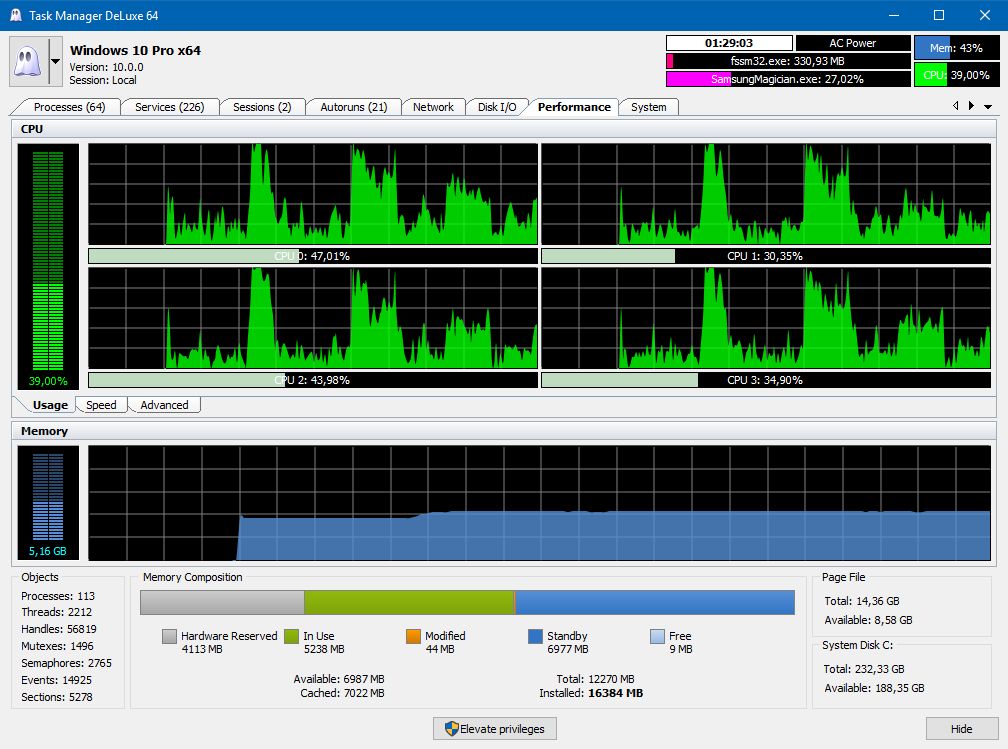Click the CPU 0 history graph
This screenshot has width=1008, height=749.
click(312, 194)
